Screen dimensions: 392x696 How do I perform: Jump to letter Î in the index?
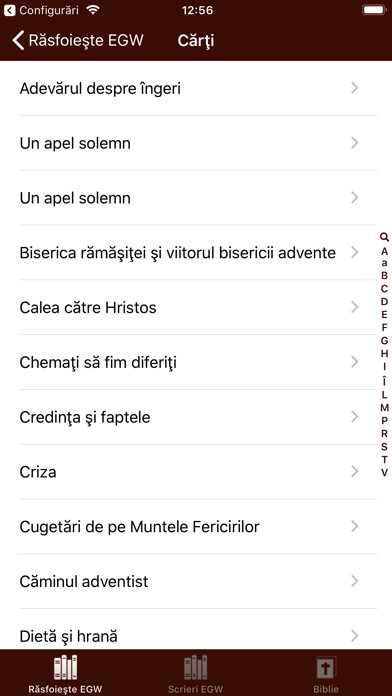click(384, 380)
